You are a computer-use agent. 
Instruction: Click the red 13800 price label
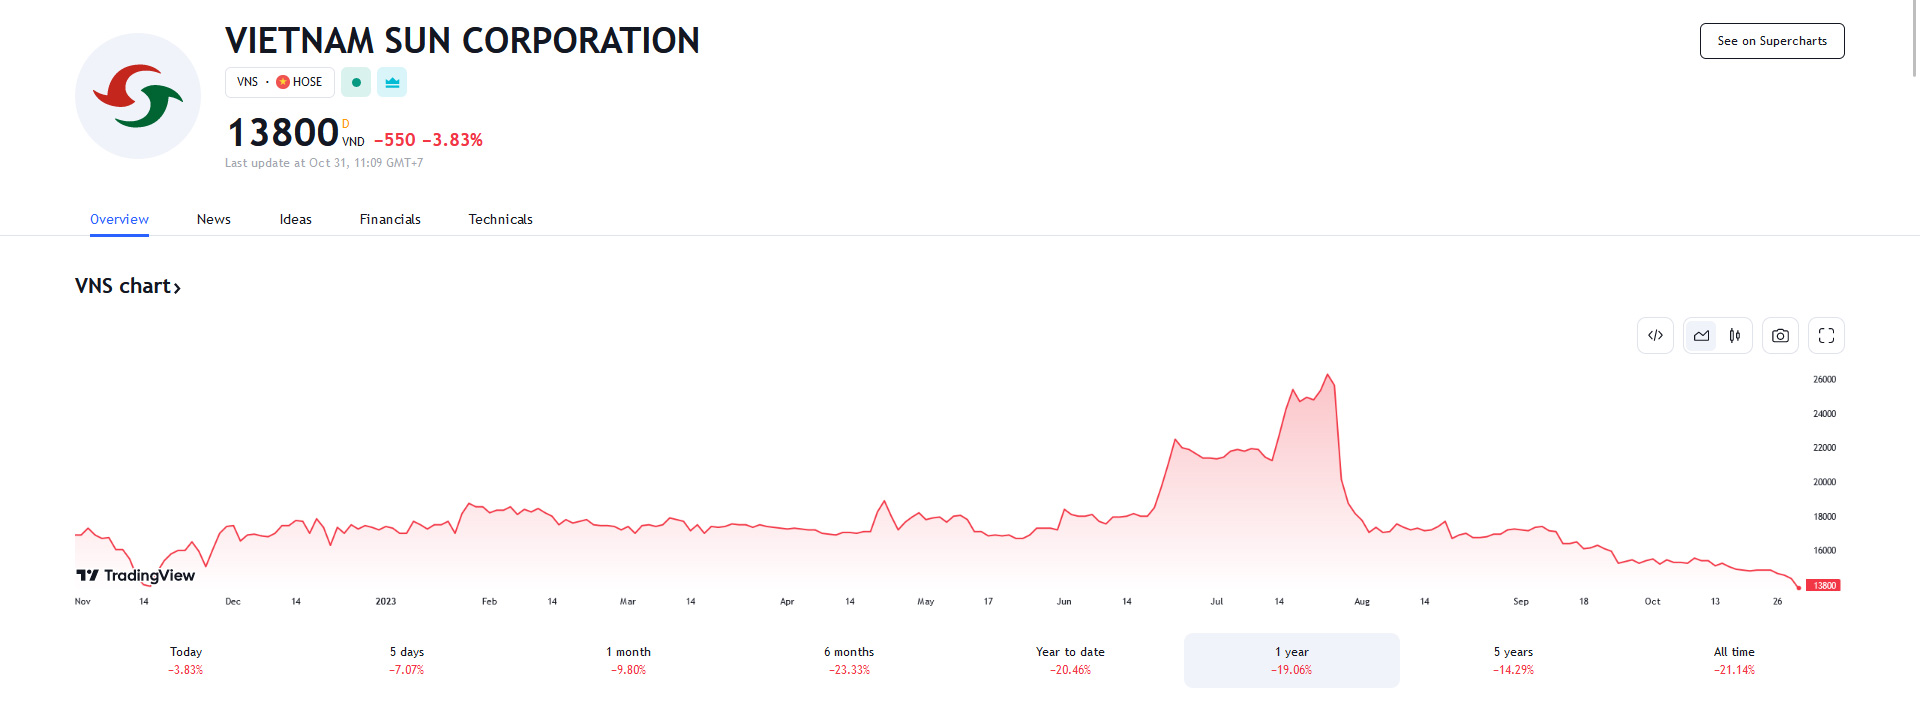pyautogui.click(x=1824, y=586)
